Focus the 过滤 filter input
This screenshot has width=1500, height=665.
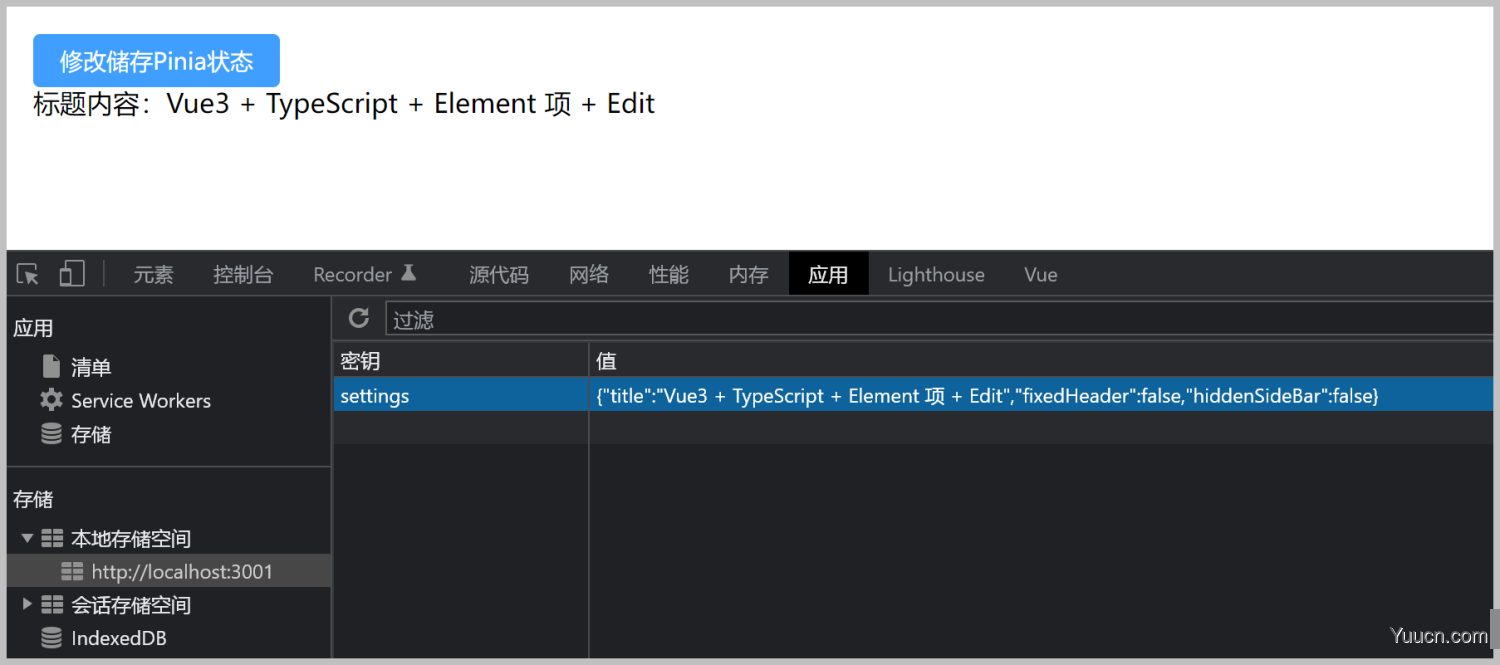pyautogui.click(x=938, y=319)
